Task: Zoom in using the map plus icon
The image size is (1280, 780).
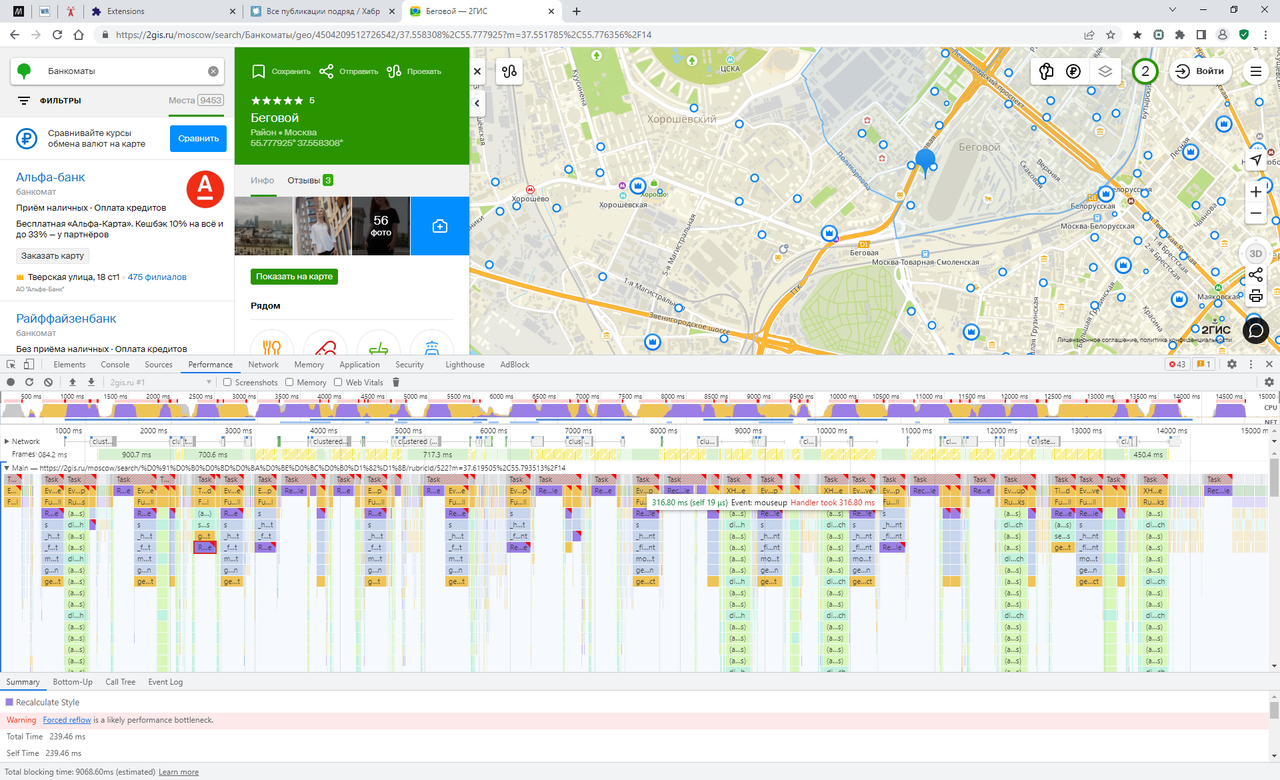Action: [x=1255, y=191]
